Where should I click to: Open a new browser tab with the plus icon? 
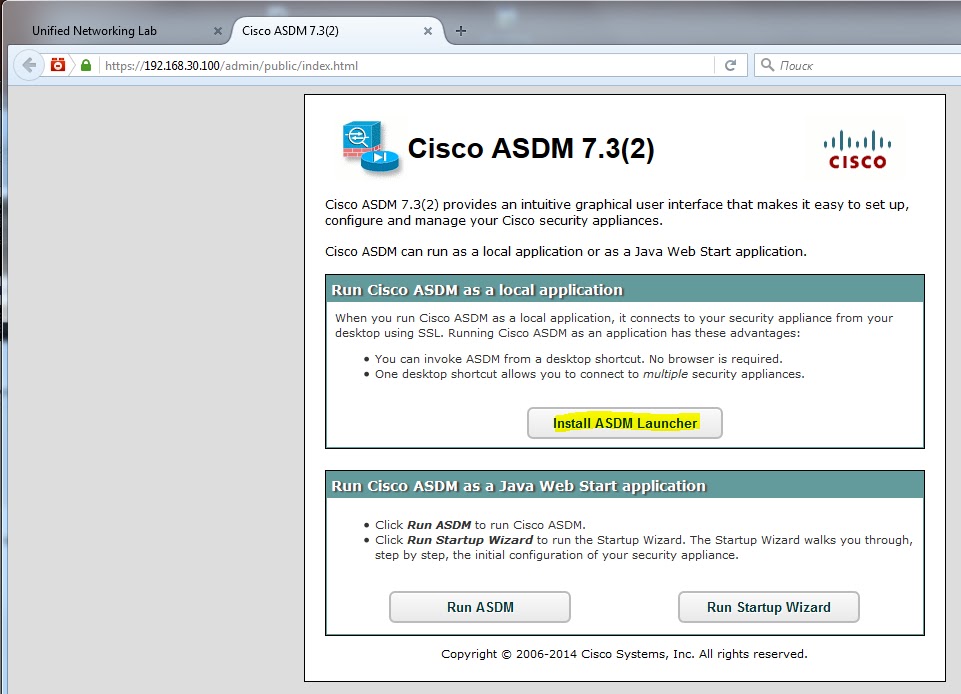[x=460, y=30]
